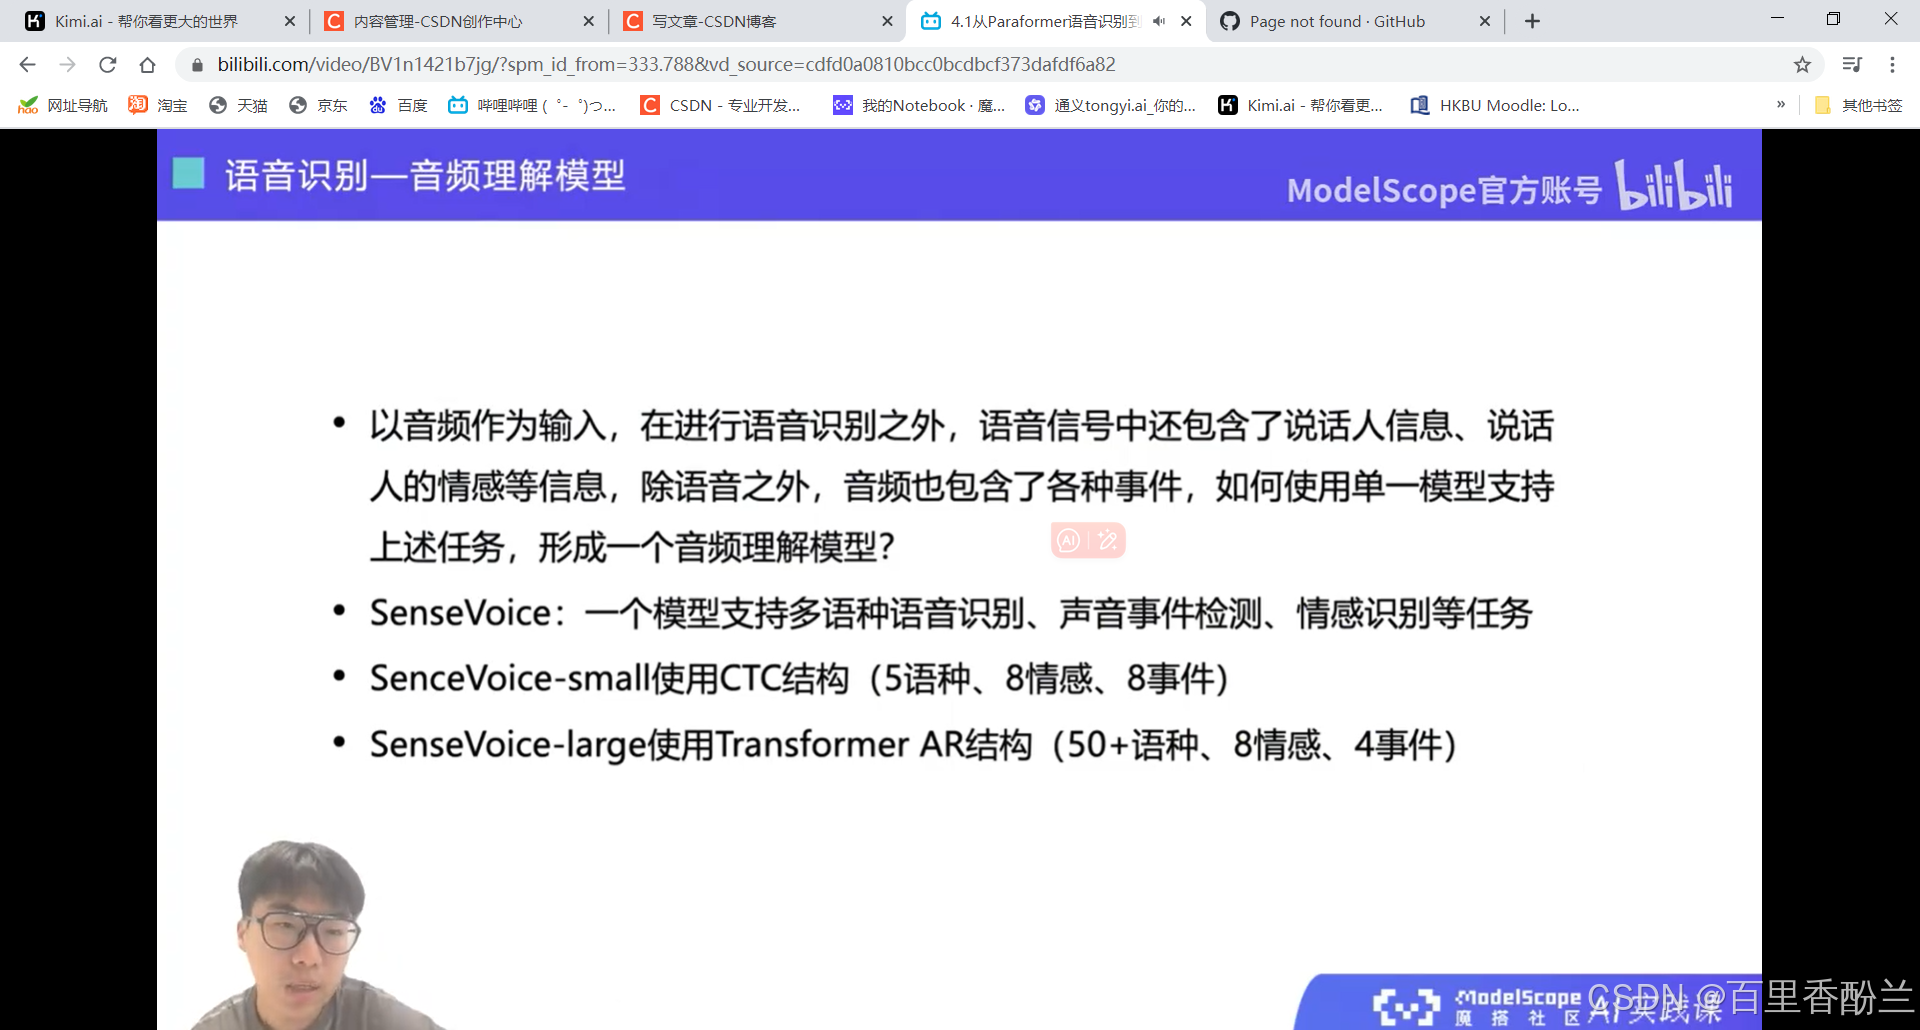Open the media control playlist icon
Image resolution: width=1920 pixels, height=1030 pixels.
coord(1852,65)
